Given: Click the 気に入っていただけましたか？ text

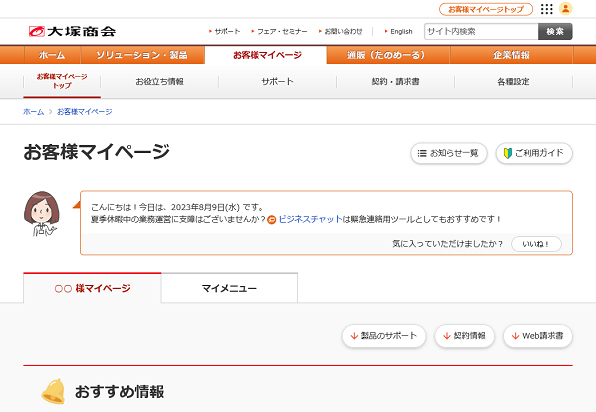Looking at the screenshot, I should pos(448,244).
